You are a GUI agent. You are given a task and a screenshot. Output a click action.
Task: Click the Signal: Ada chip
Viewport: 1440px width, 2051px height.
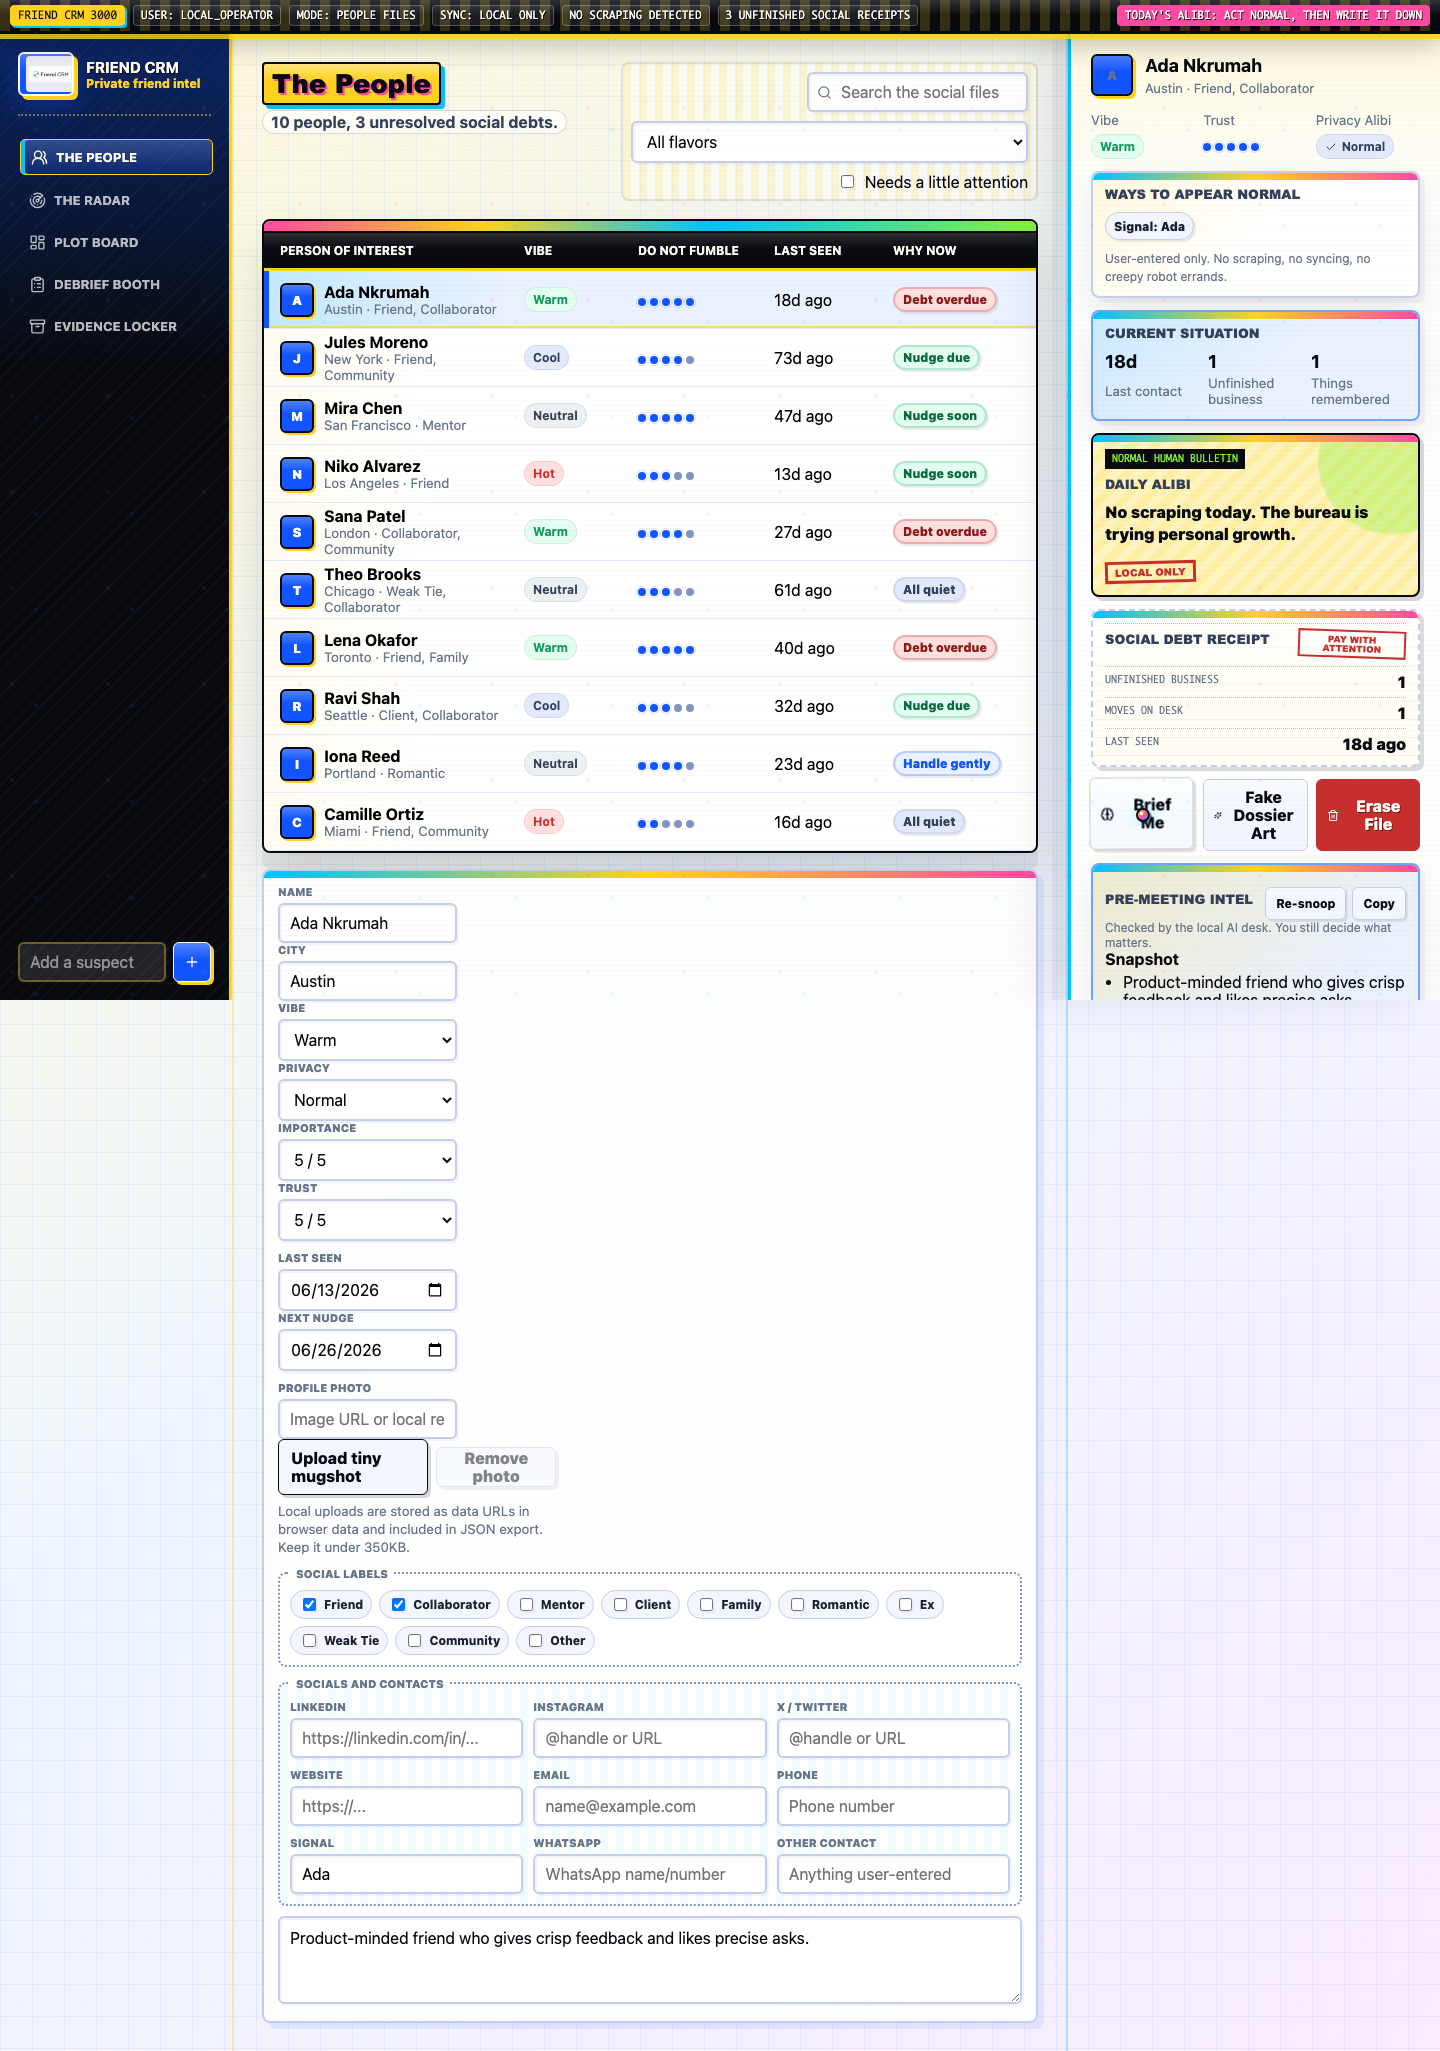point(1149,226)
